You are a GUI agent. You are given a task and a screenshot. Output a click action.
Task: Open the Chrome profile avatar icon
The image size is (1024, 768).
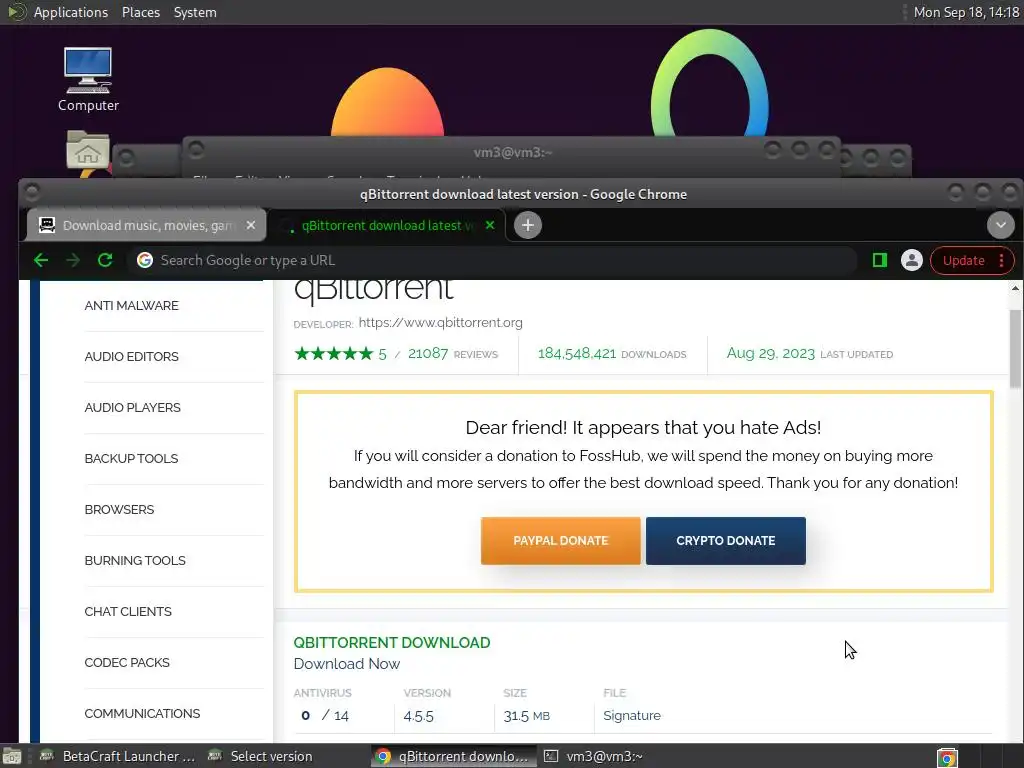tap(912, 260)
